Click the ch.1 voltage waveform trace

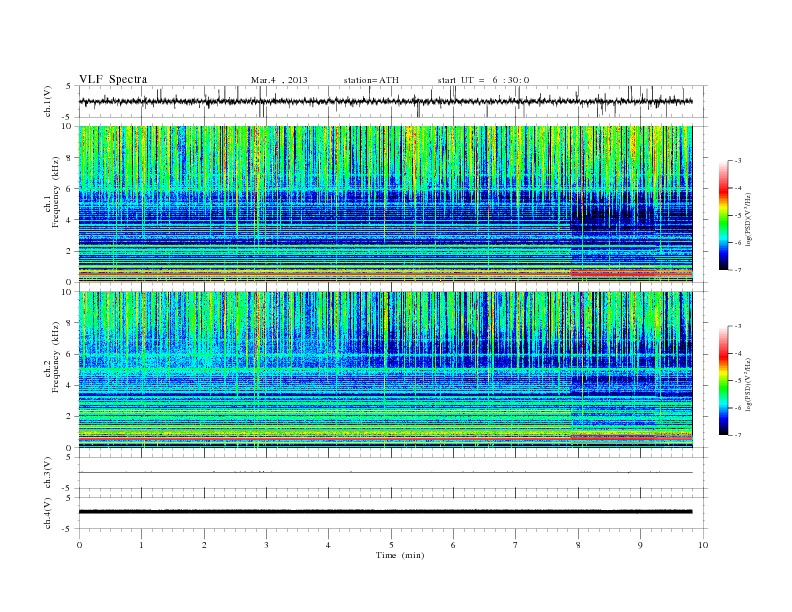(x=385, y=101)
